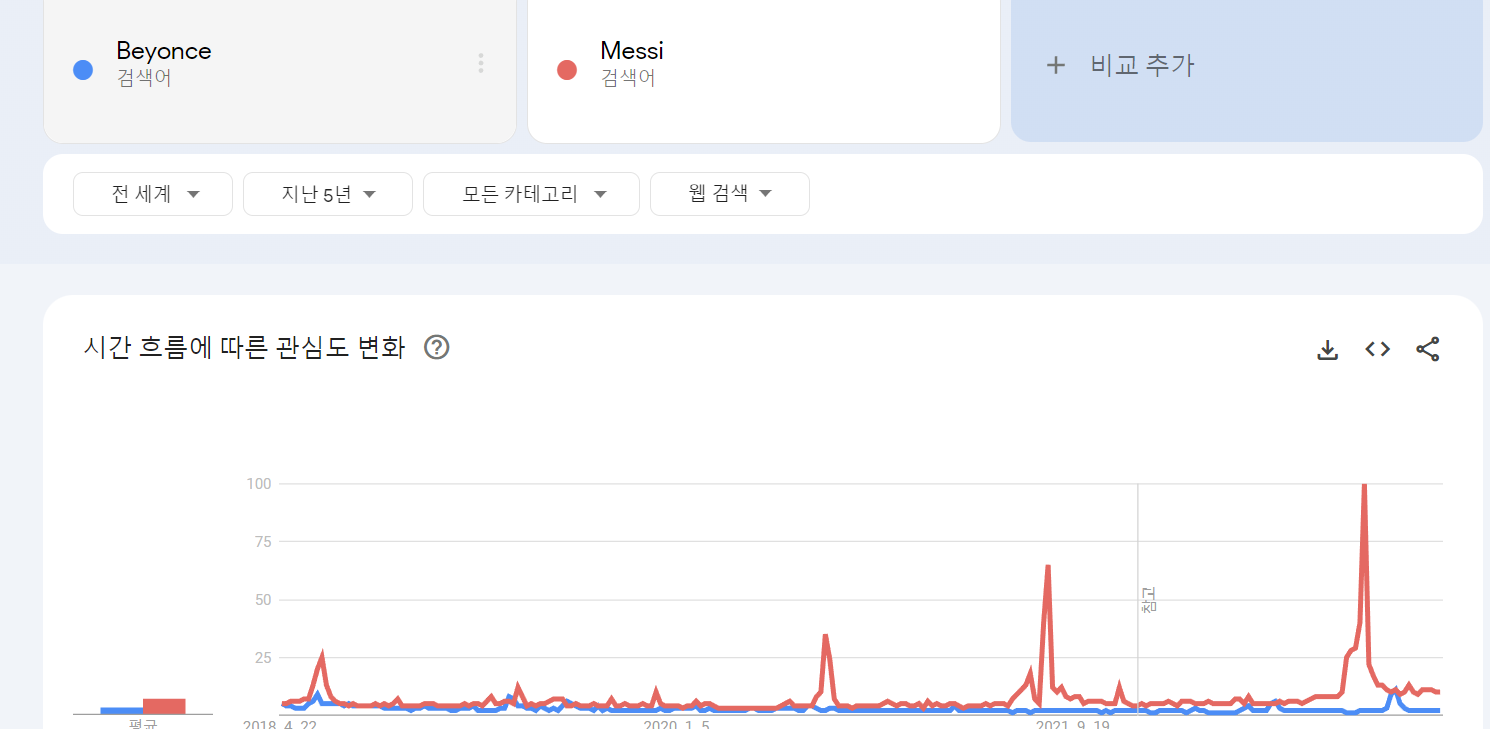Click the note marker on the chart
This screenshot has height=729, width=1490.
1148,600
